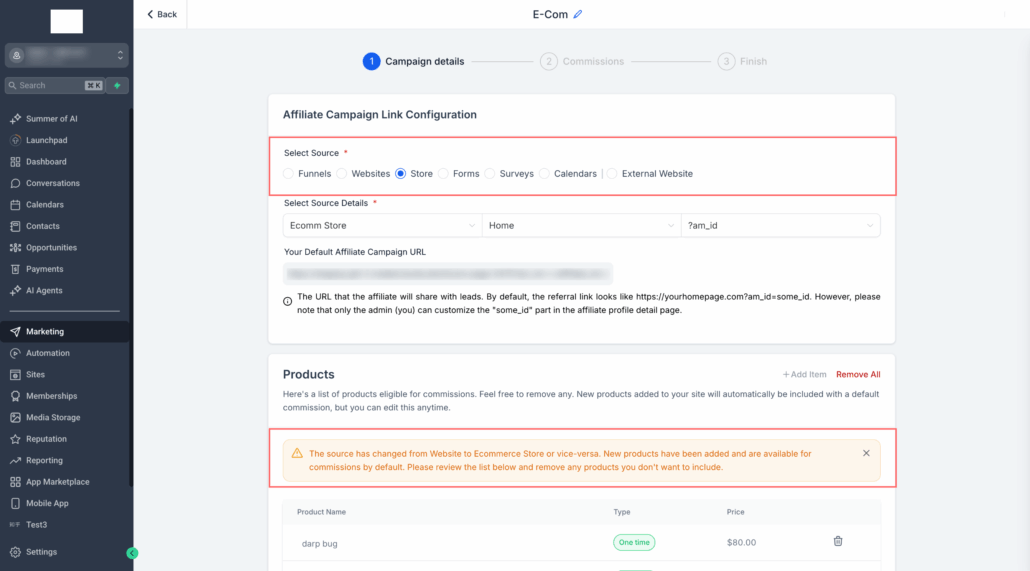Go to Commissions step
The image size is (1030, 571).
[x=582, y=61]
